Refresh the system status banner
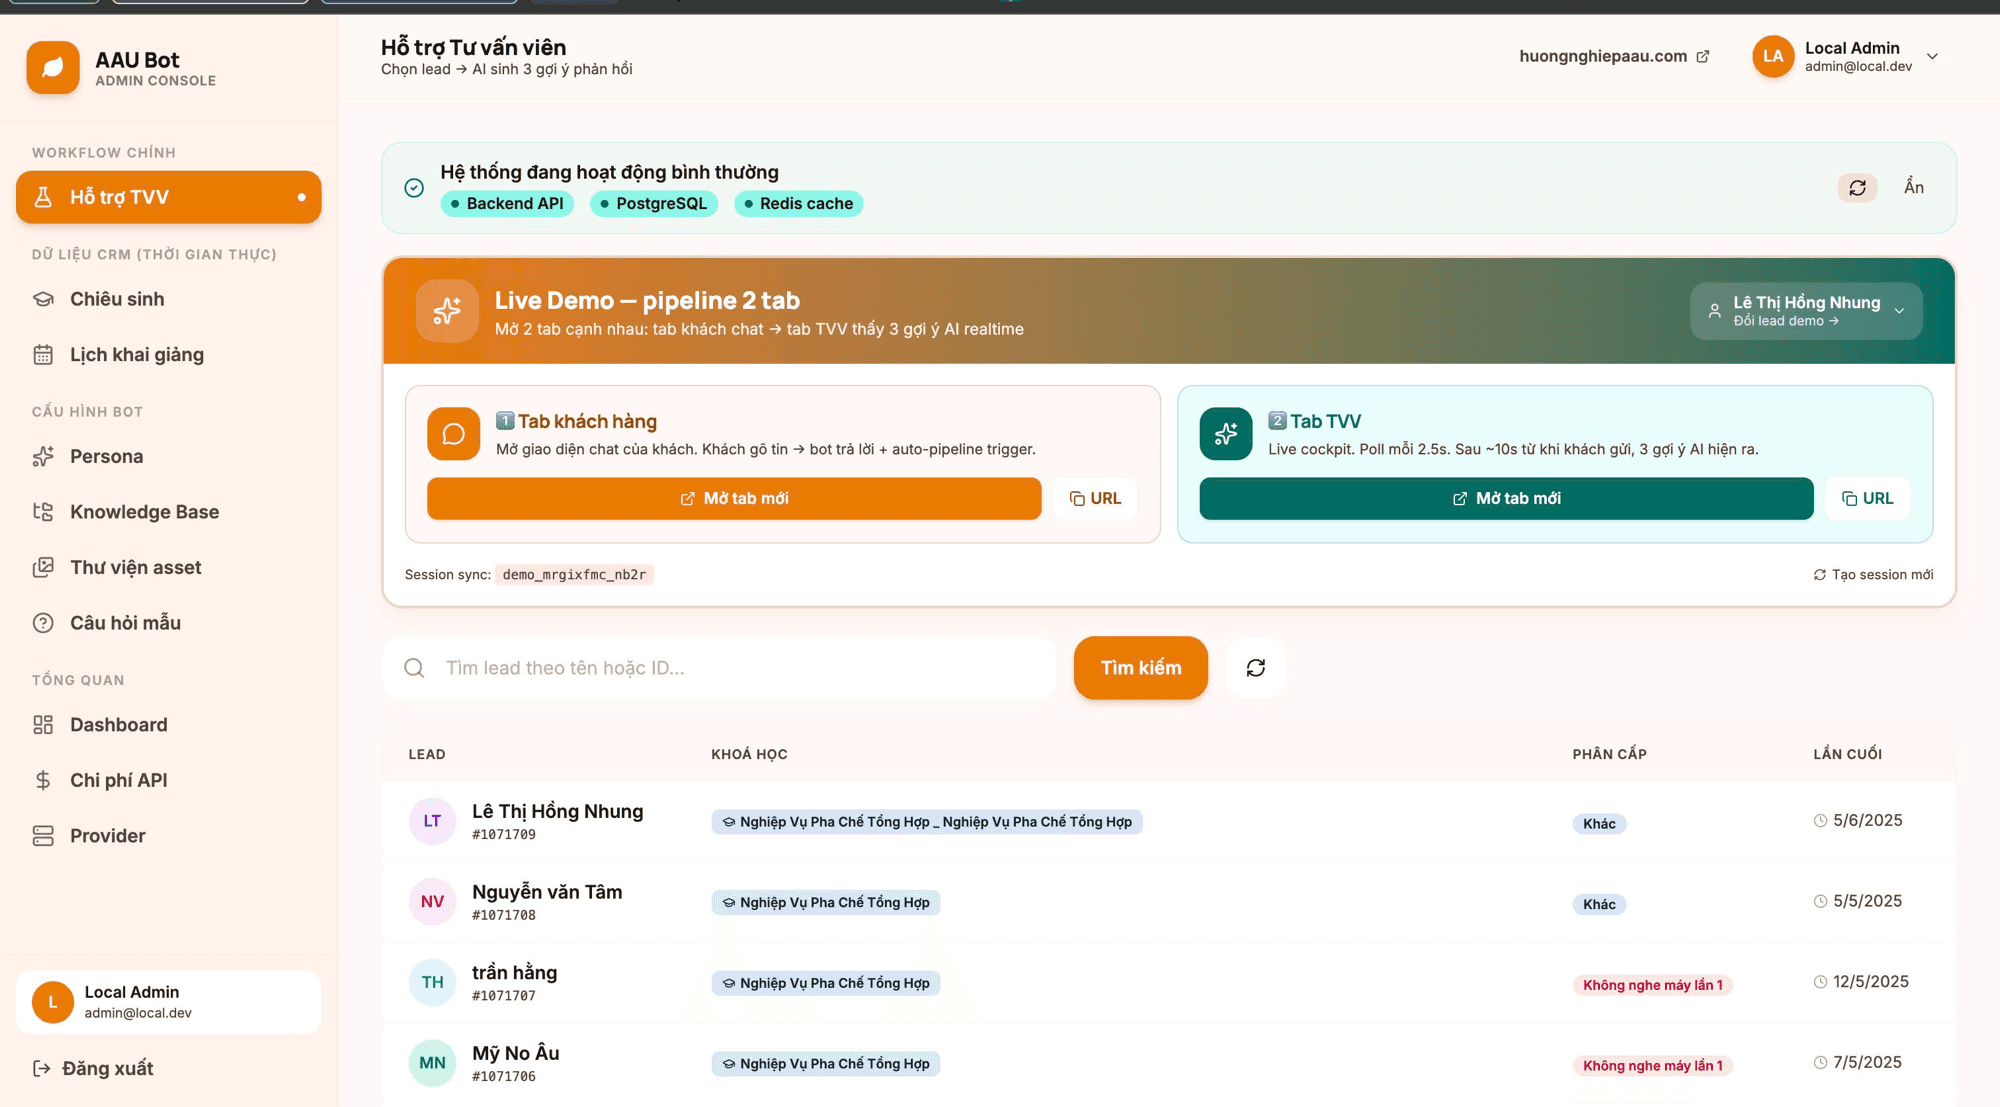The height and width of the screenshot is (1107, 2000). coord(1857,188)
